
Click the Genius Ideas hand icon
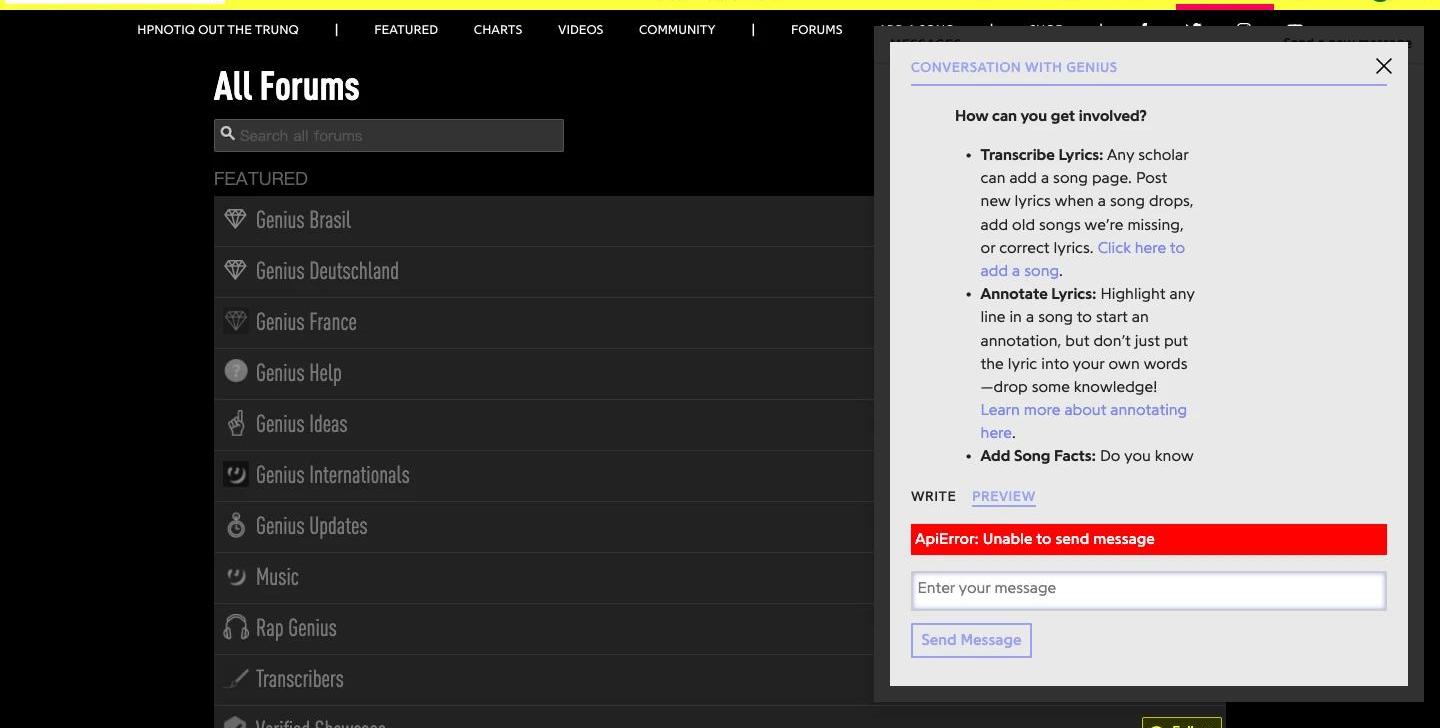(x=235, y=423)
